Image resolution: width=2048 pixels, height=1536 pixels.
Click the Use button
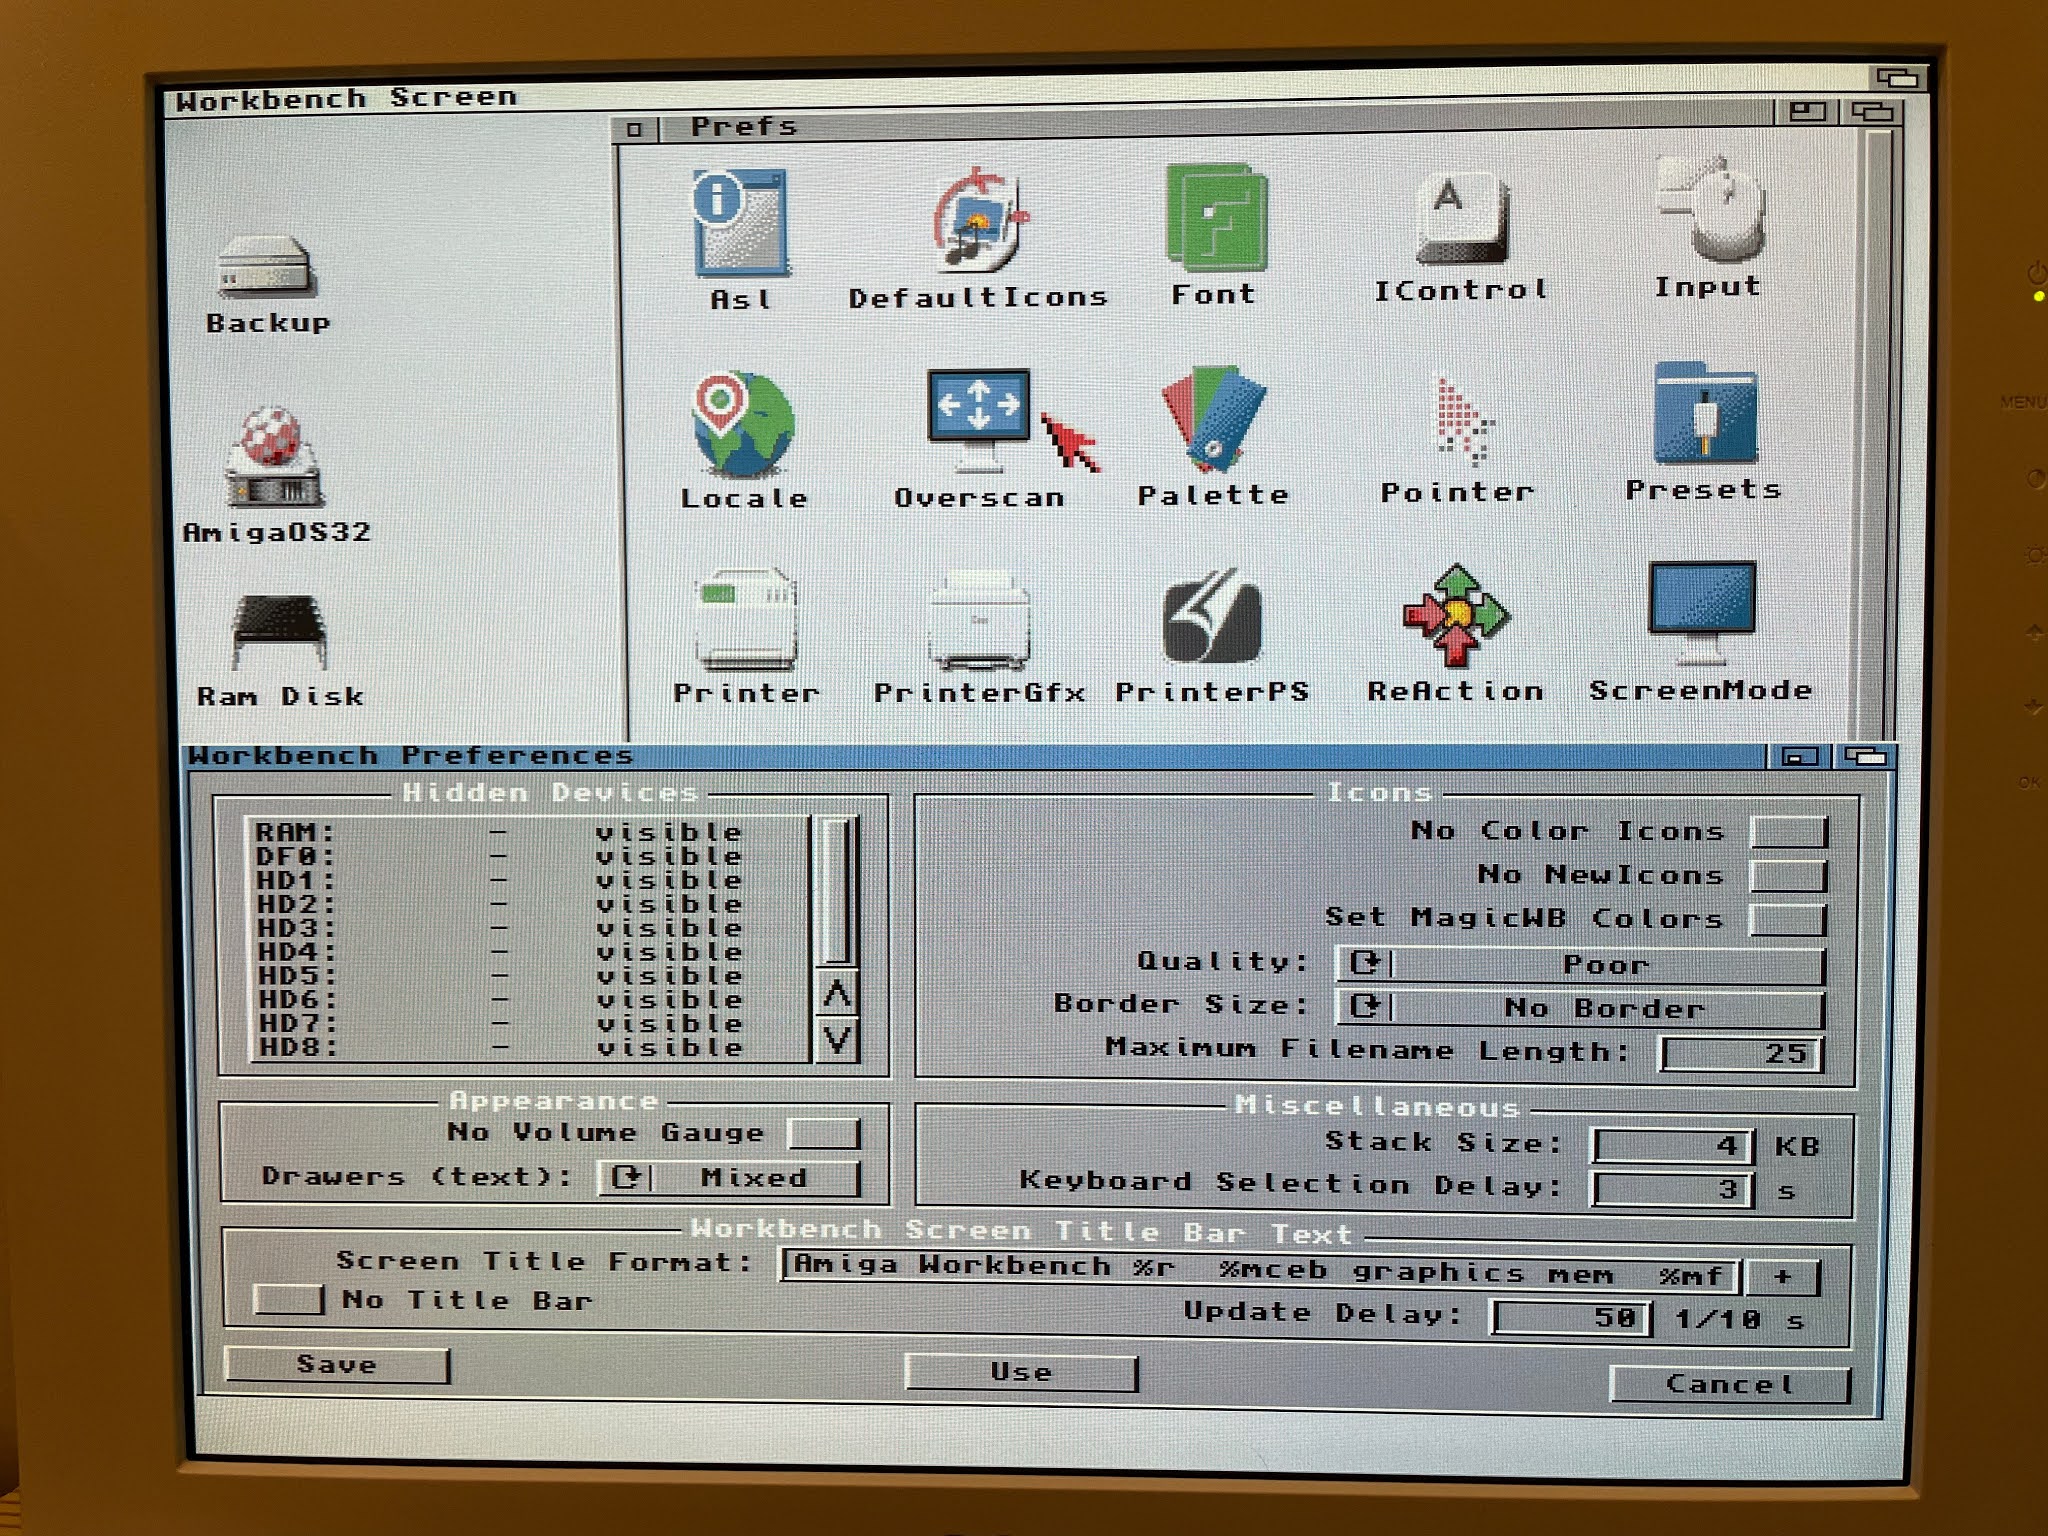pos(1021,1372)
